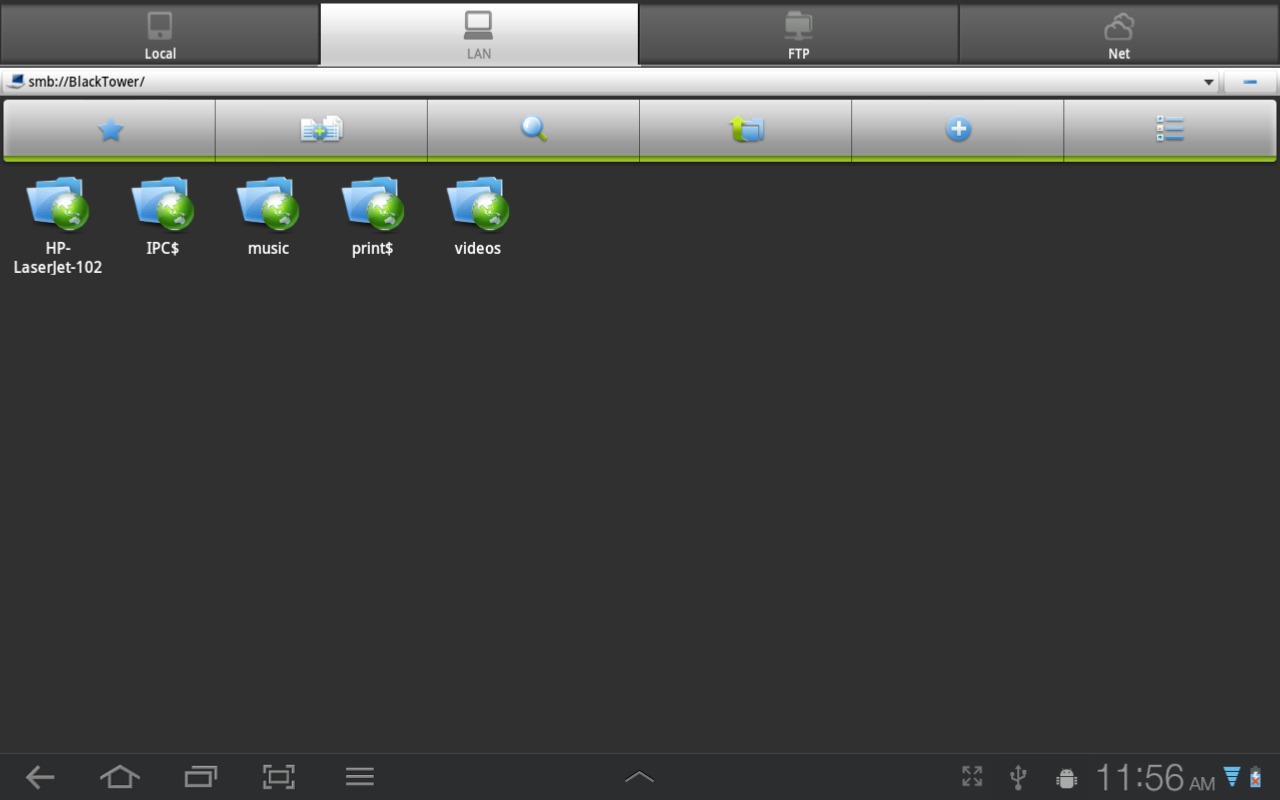This screenshot has width=1280, height=800.
Task: Click the HP-LaserJet-102 folder label
Action: pyautogui.click(x=58, y=258)
